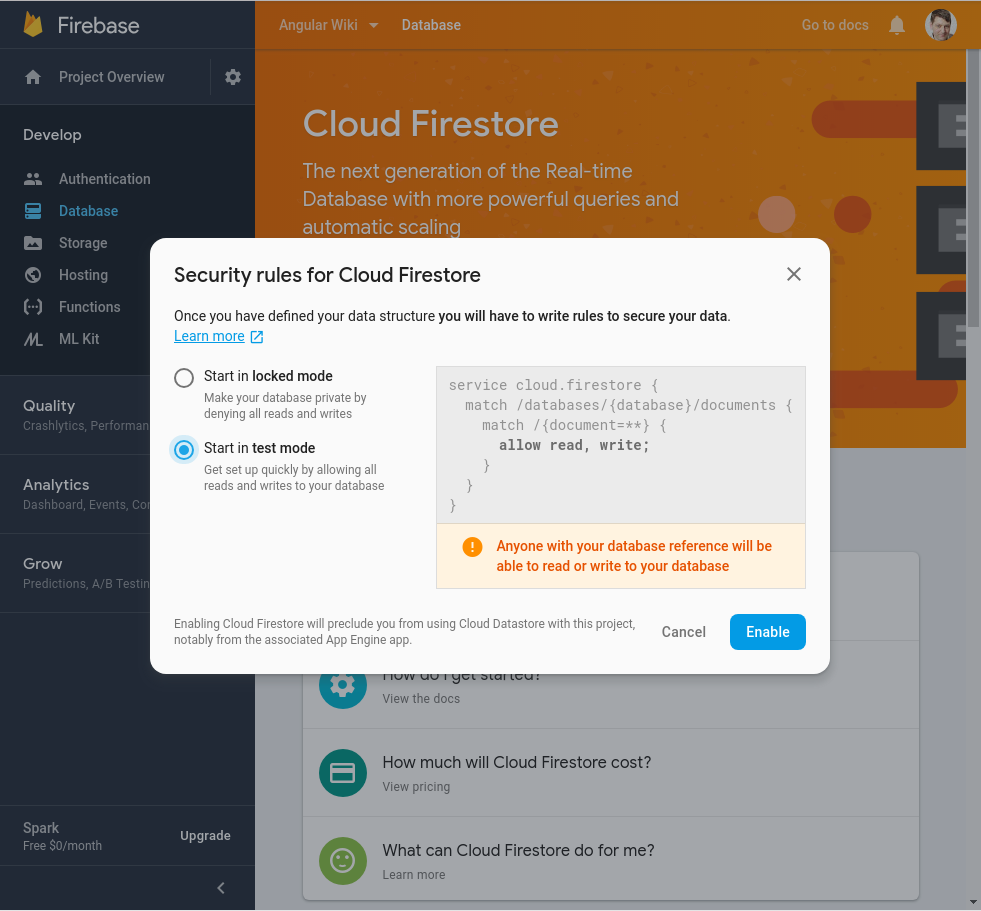981x911 pixels.
Task: Click the ML Kit icon
Action: point(33,339)
